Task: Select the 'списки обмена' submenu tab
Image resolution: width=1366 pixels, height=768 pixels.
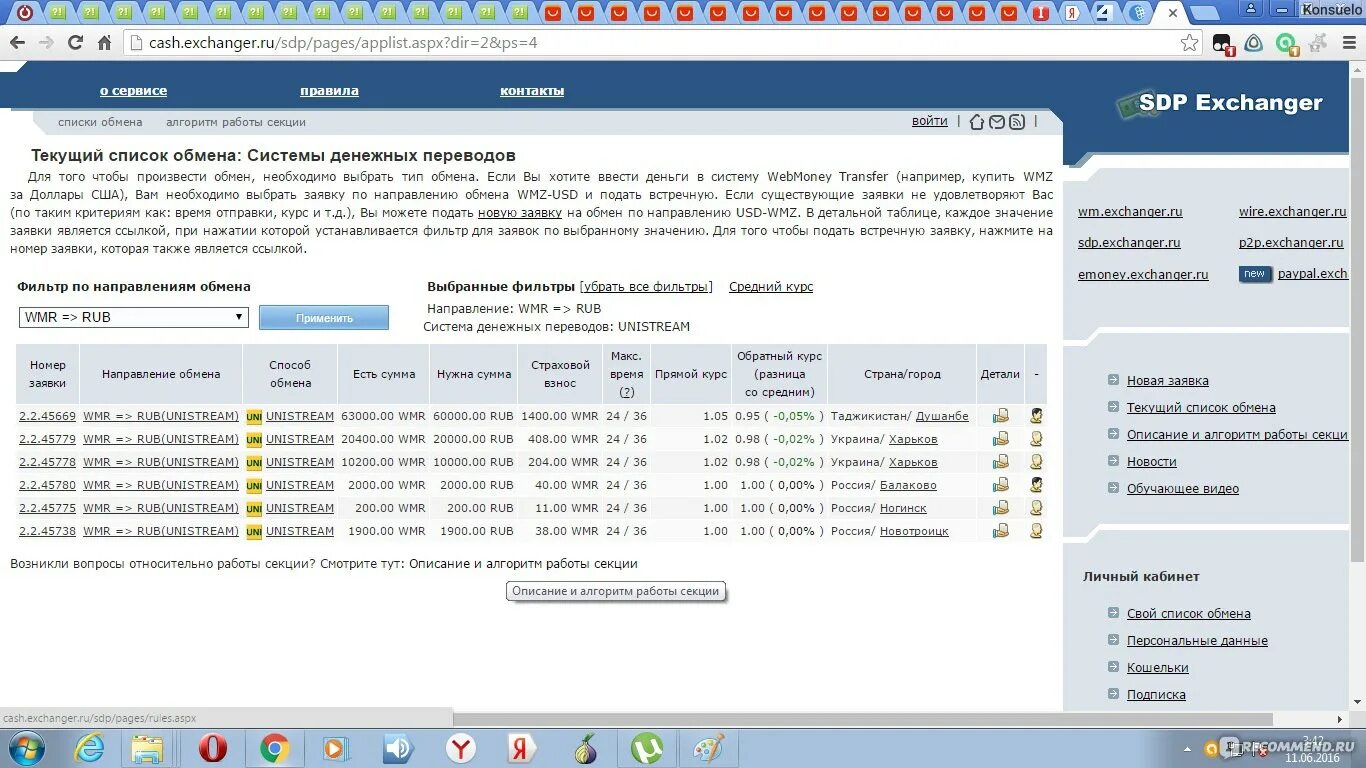Action: click(x=100, y=122)
